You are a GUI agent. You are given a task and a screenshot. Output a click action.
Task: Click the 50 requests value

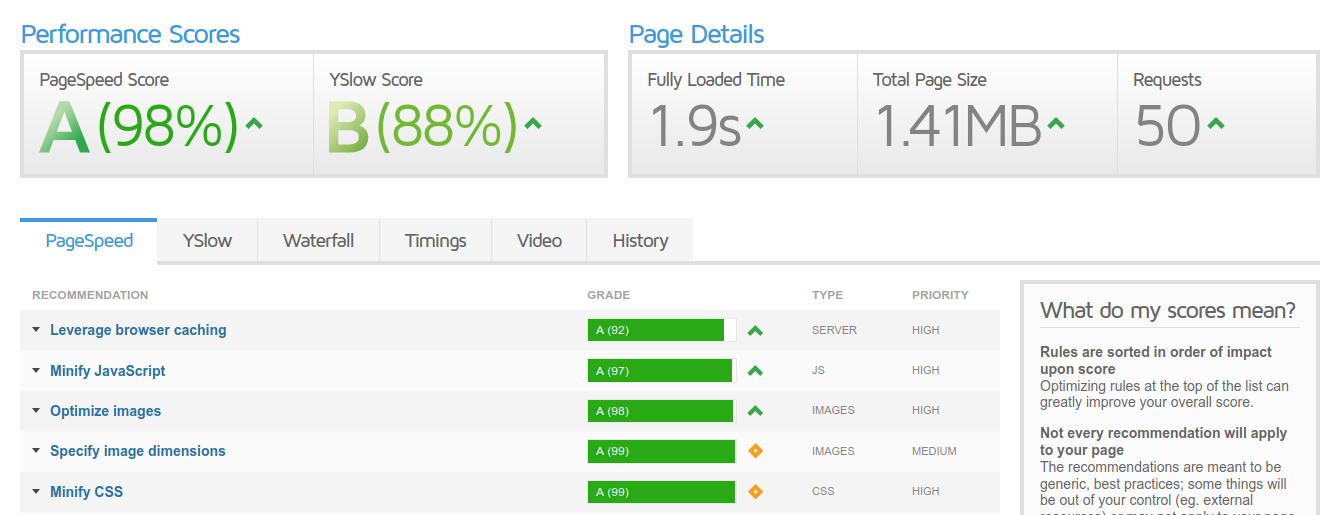click(x=1168, y=127)
